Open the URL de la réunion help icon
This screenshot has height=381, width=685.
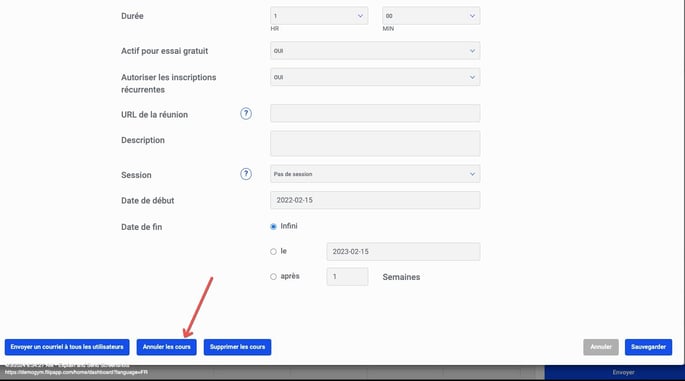click(246, 114)
